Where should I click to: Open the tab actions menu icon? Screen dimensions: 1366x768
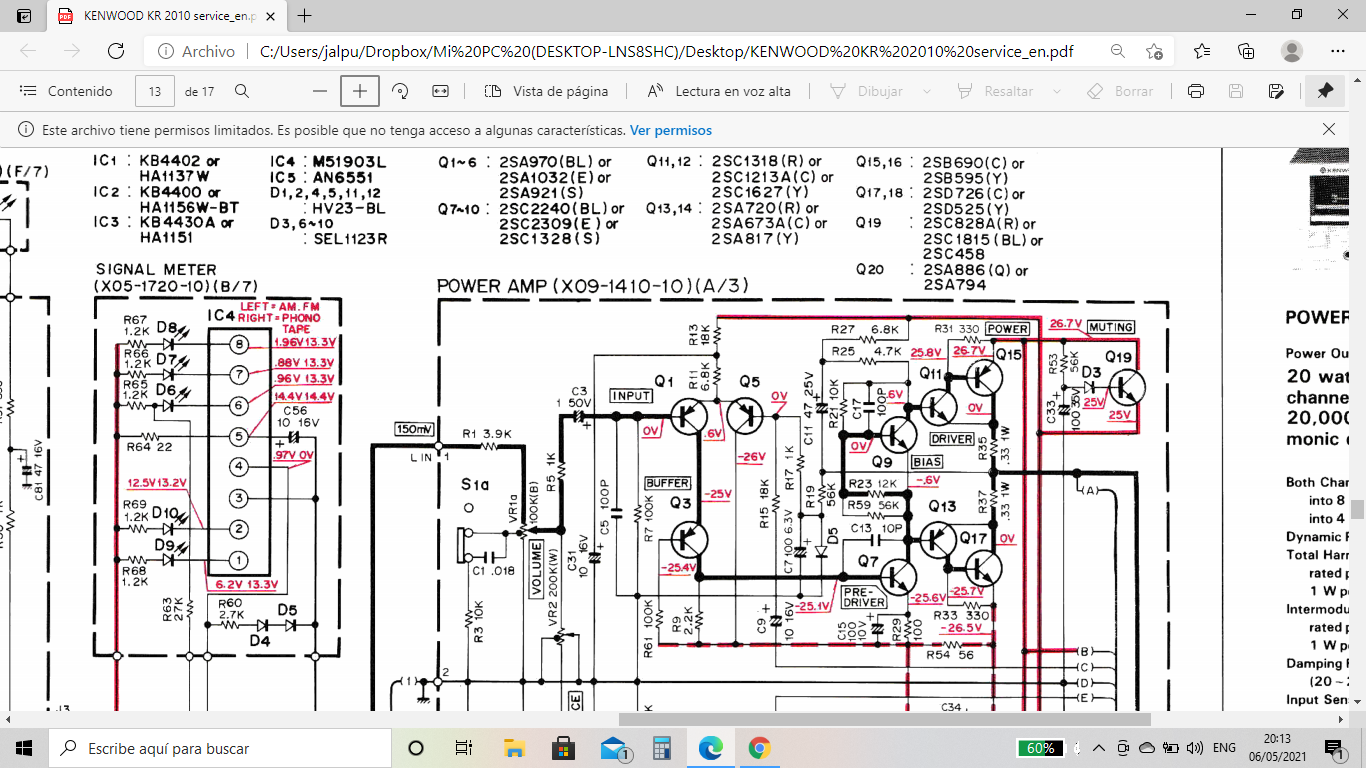(24, 16)
